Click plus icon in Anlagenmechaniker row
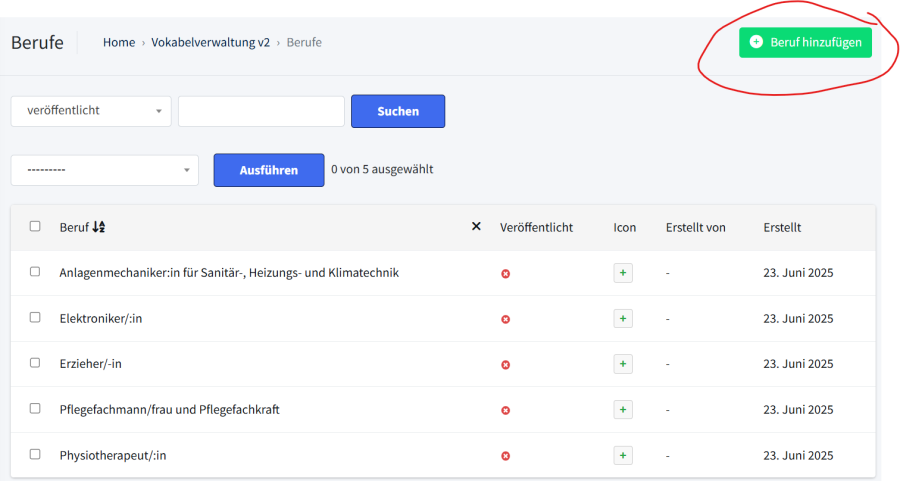 [622, 273]
